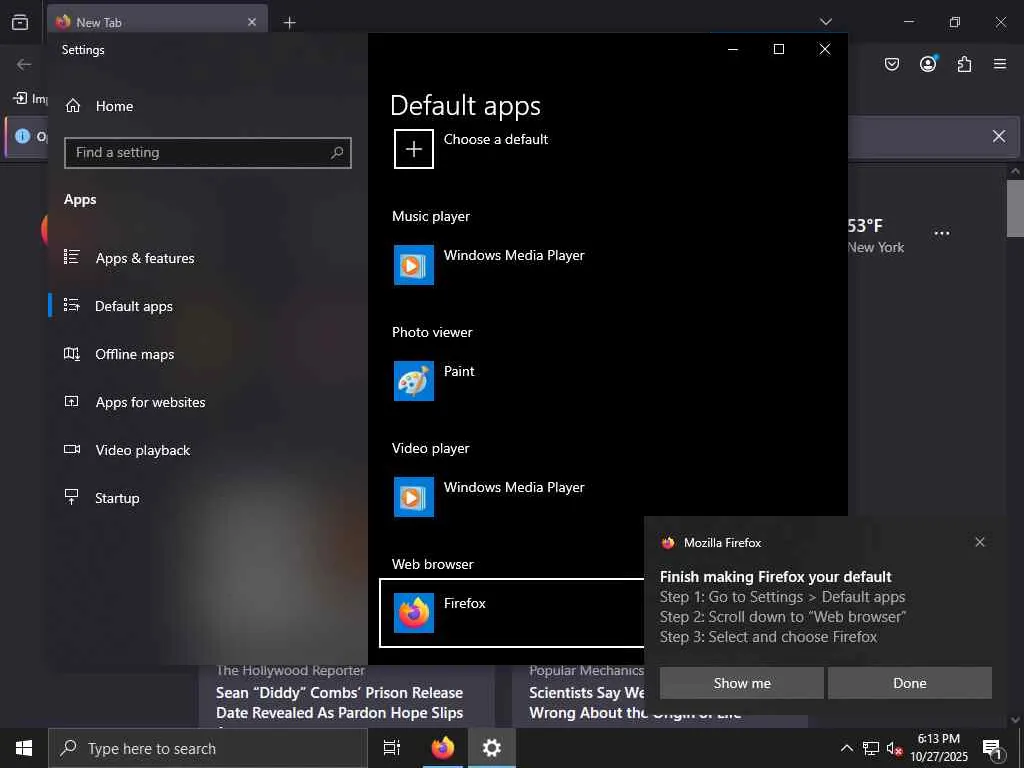Open Firefox View icon at top left
This screenshot has height=768, width=1024.
(x=20, y=22)
